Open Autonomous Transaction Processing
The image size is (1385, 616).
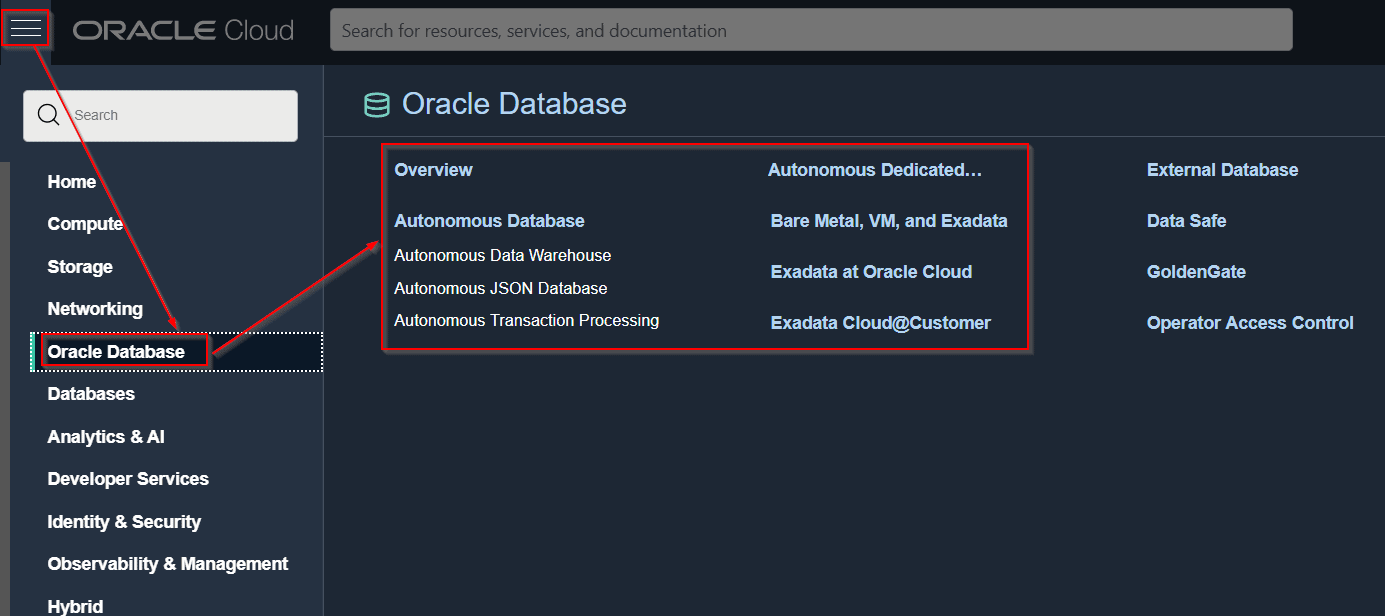click(526, 321)
